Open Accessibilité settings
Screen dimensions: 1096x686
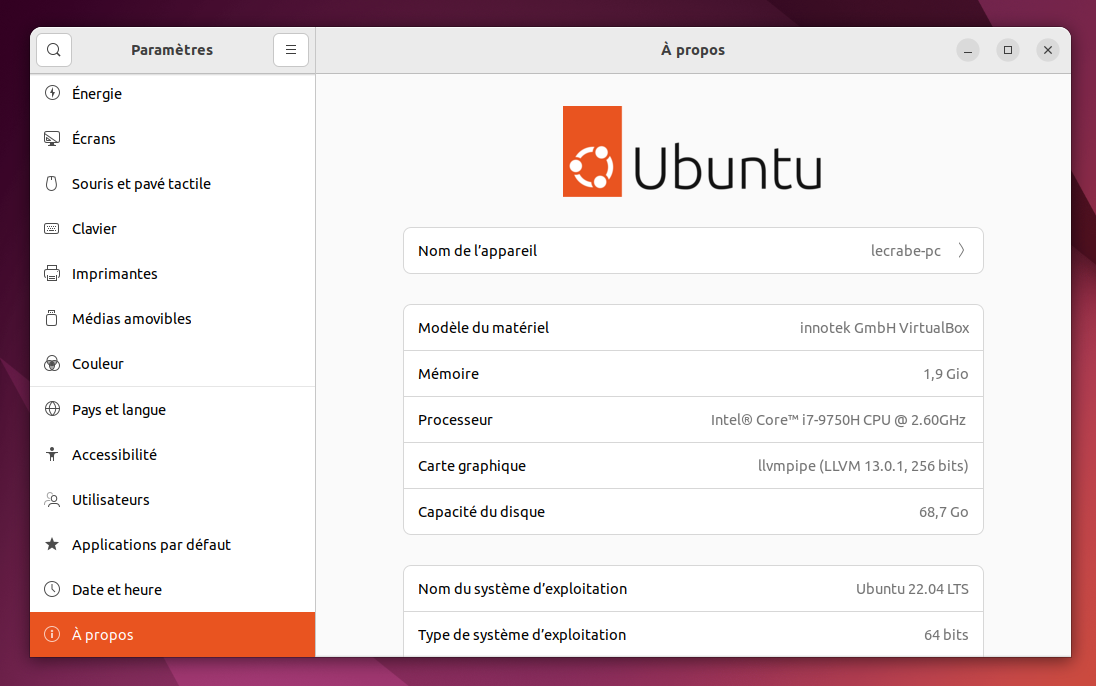173,455
